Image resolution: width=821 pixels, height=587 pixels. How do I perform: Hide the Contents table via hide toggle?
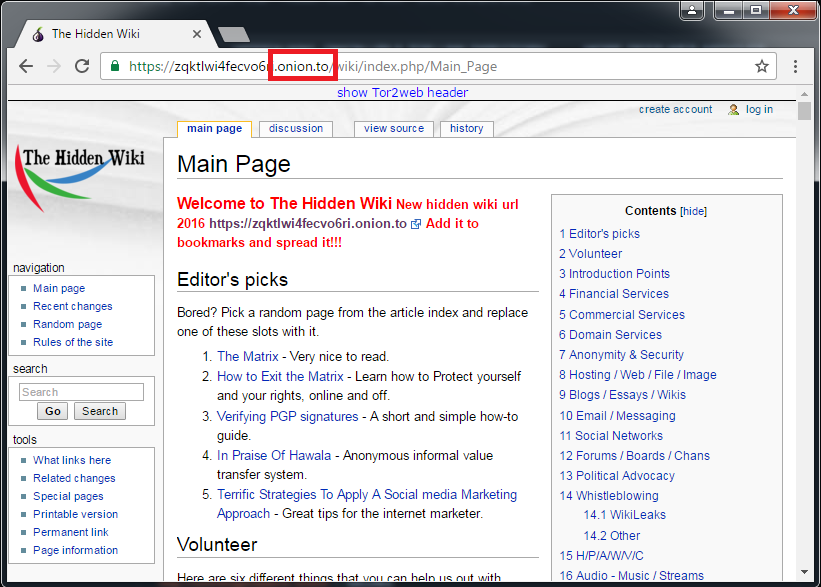pyautogui.click(x=693, y=212)
